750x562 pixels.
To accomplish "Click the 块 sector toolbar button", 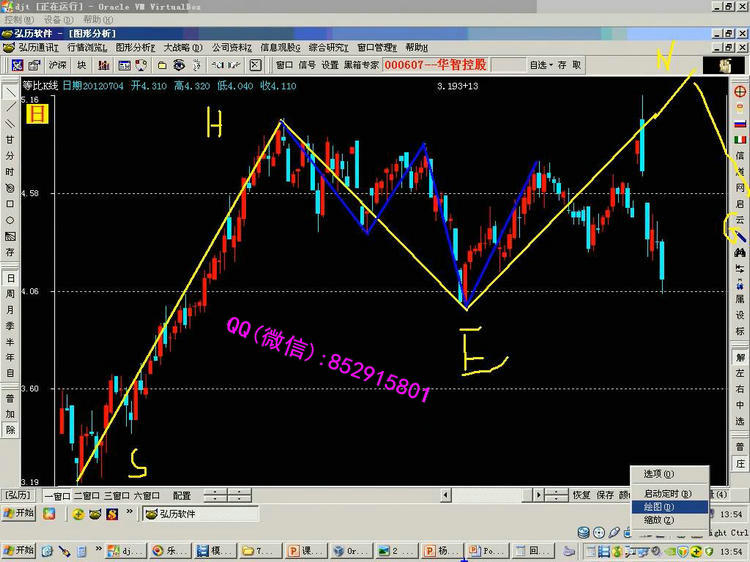I will point(81,65).
